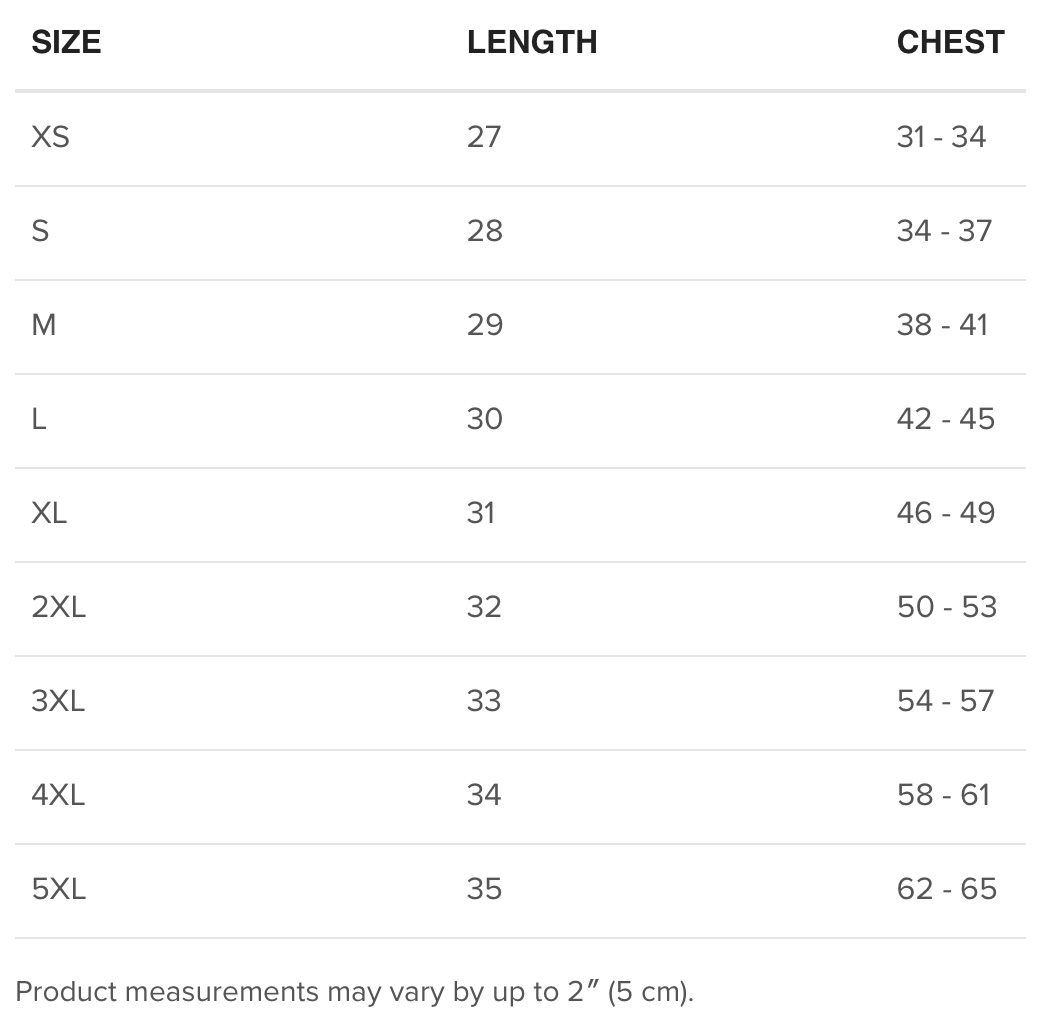Click the length value 27
Image resolution: width=1040 pixels, height=1036 pixels.
[x=484, y=137]
